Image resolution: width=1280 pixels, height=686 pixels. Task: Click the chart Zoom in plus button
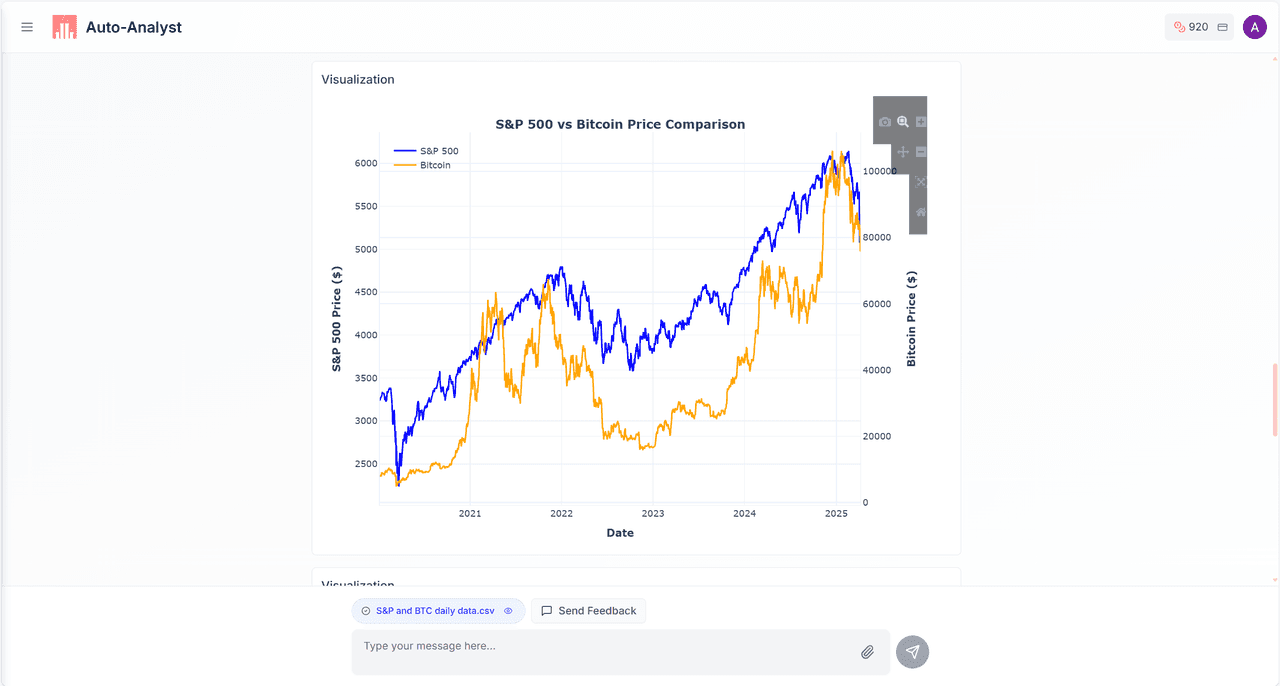(x=921, y=122)
